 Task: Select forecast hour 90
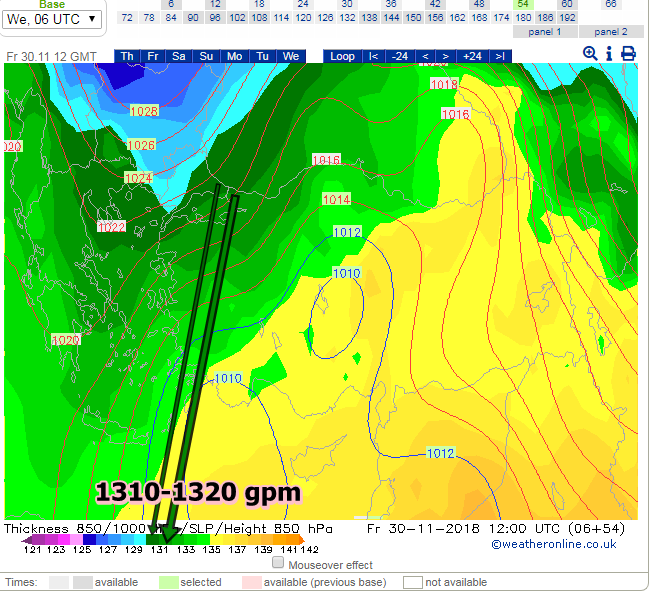193,18
